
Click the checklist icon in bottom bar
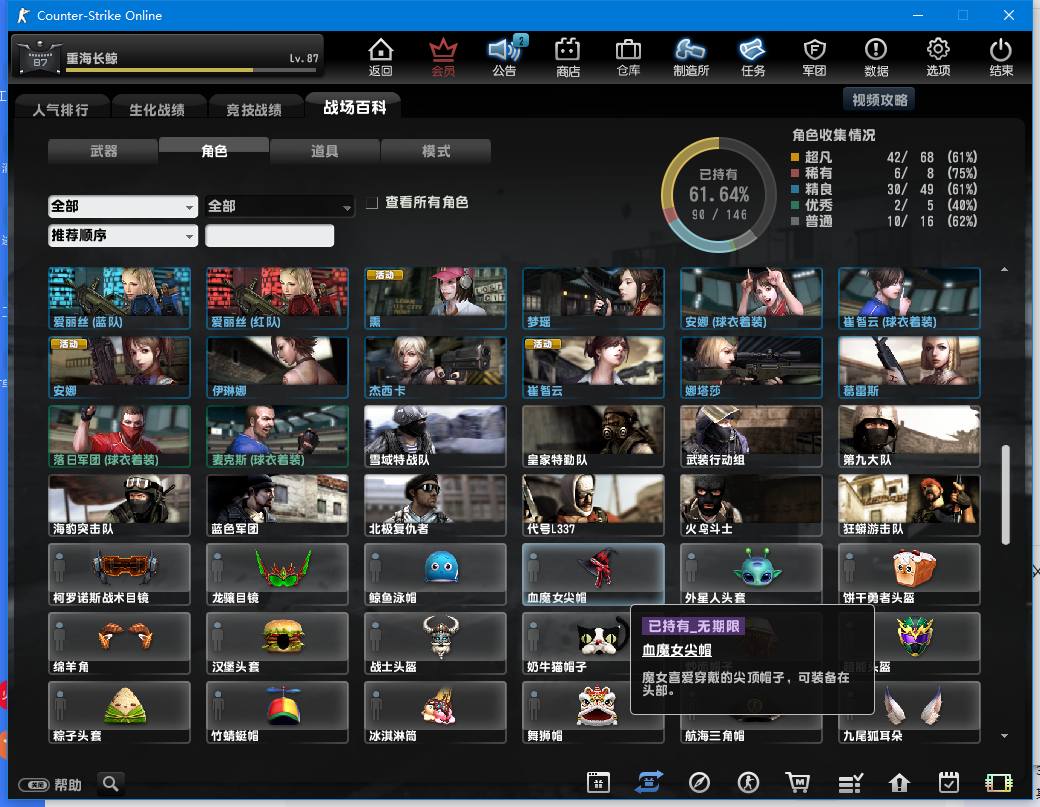(x=850, y=783)
